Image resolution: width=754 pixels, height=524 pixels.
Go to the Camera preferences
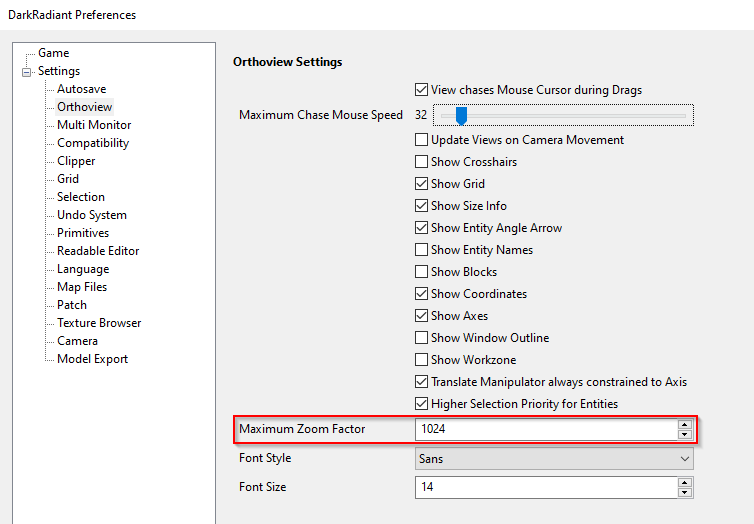(x=77, y=341)
